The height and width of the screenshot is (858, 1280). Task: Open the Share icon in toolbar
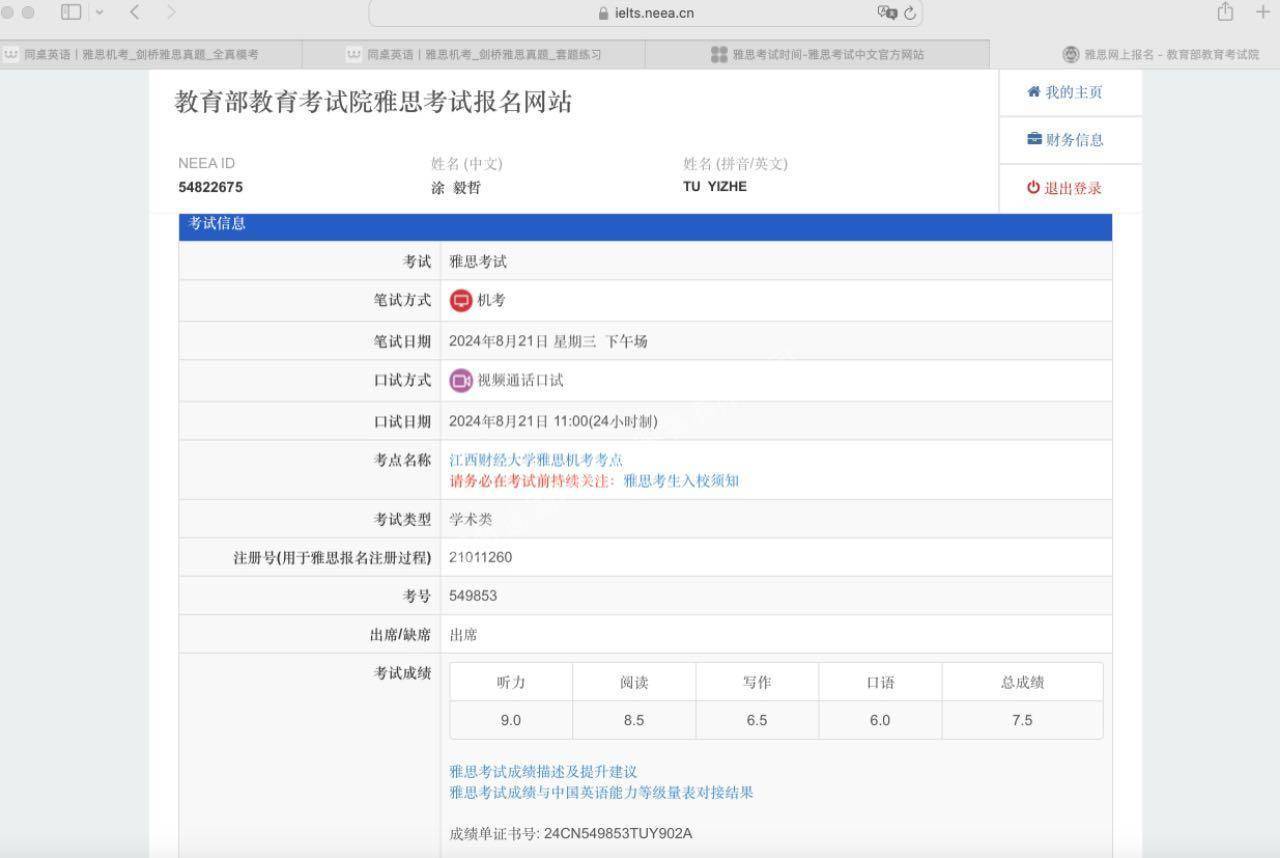1225,12
